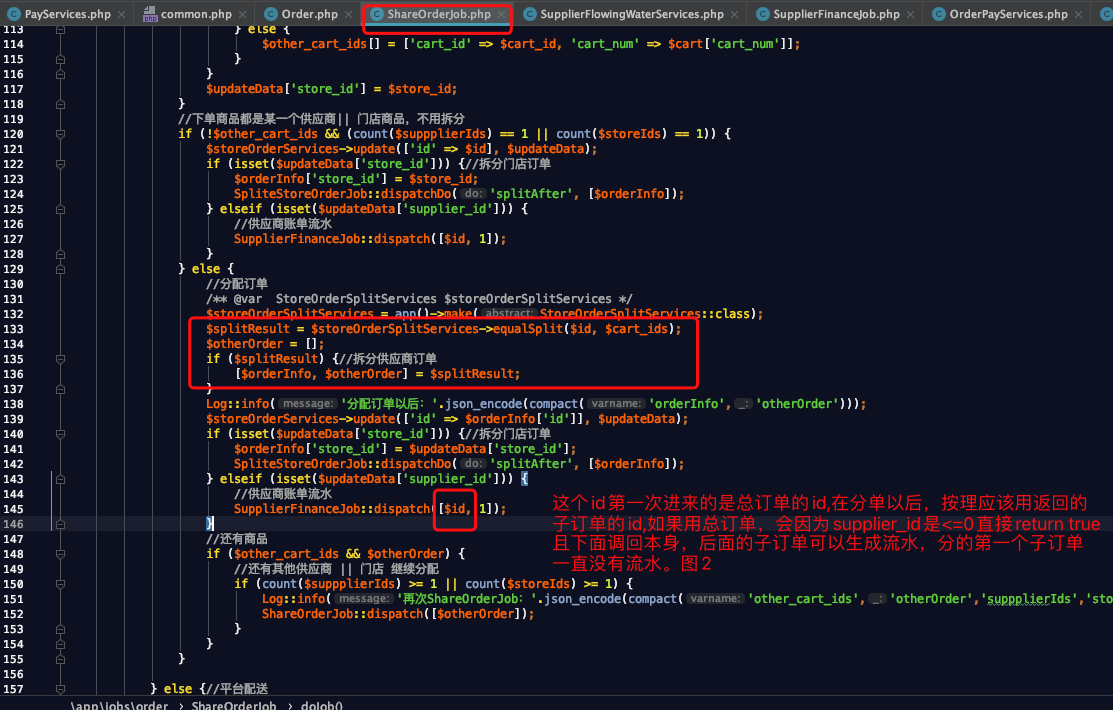Open the SupplierFlowingWaterServices.php tab
The width and height of the screenshot is (1113, 710).
point(630,14)
